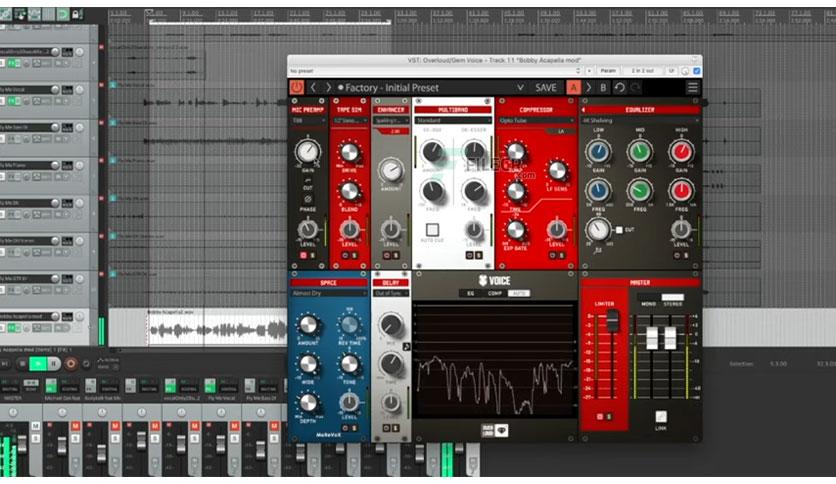Screen dimensions: 836x484
Task: Click the redo icon in plugin header
Action: click(636, 87)
